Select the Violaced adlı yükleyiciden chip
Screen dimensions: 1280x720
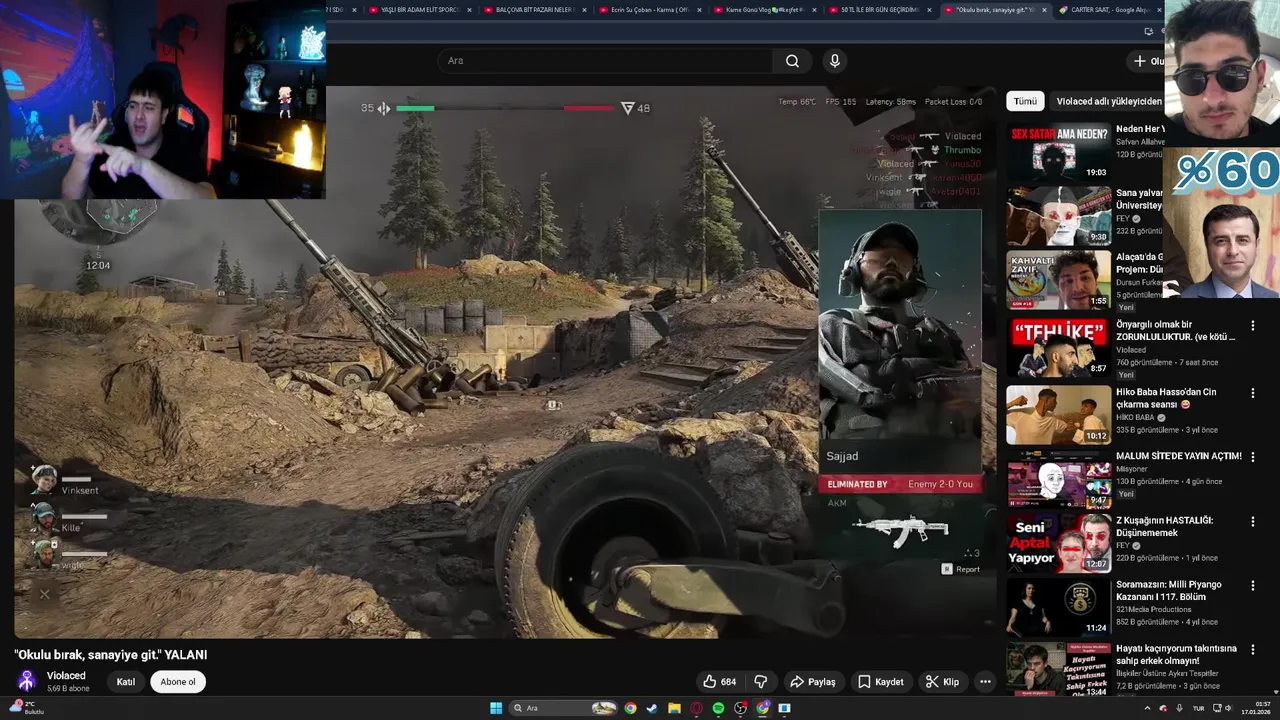(1108, 101)
